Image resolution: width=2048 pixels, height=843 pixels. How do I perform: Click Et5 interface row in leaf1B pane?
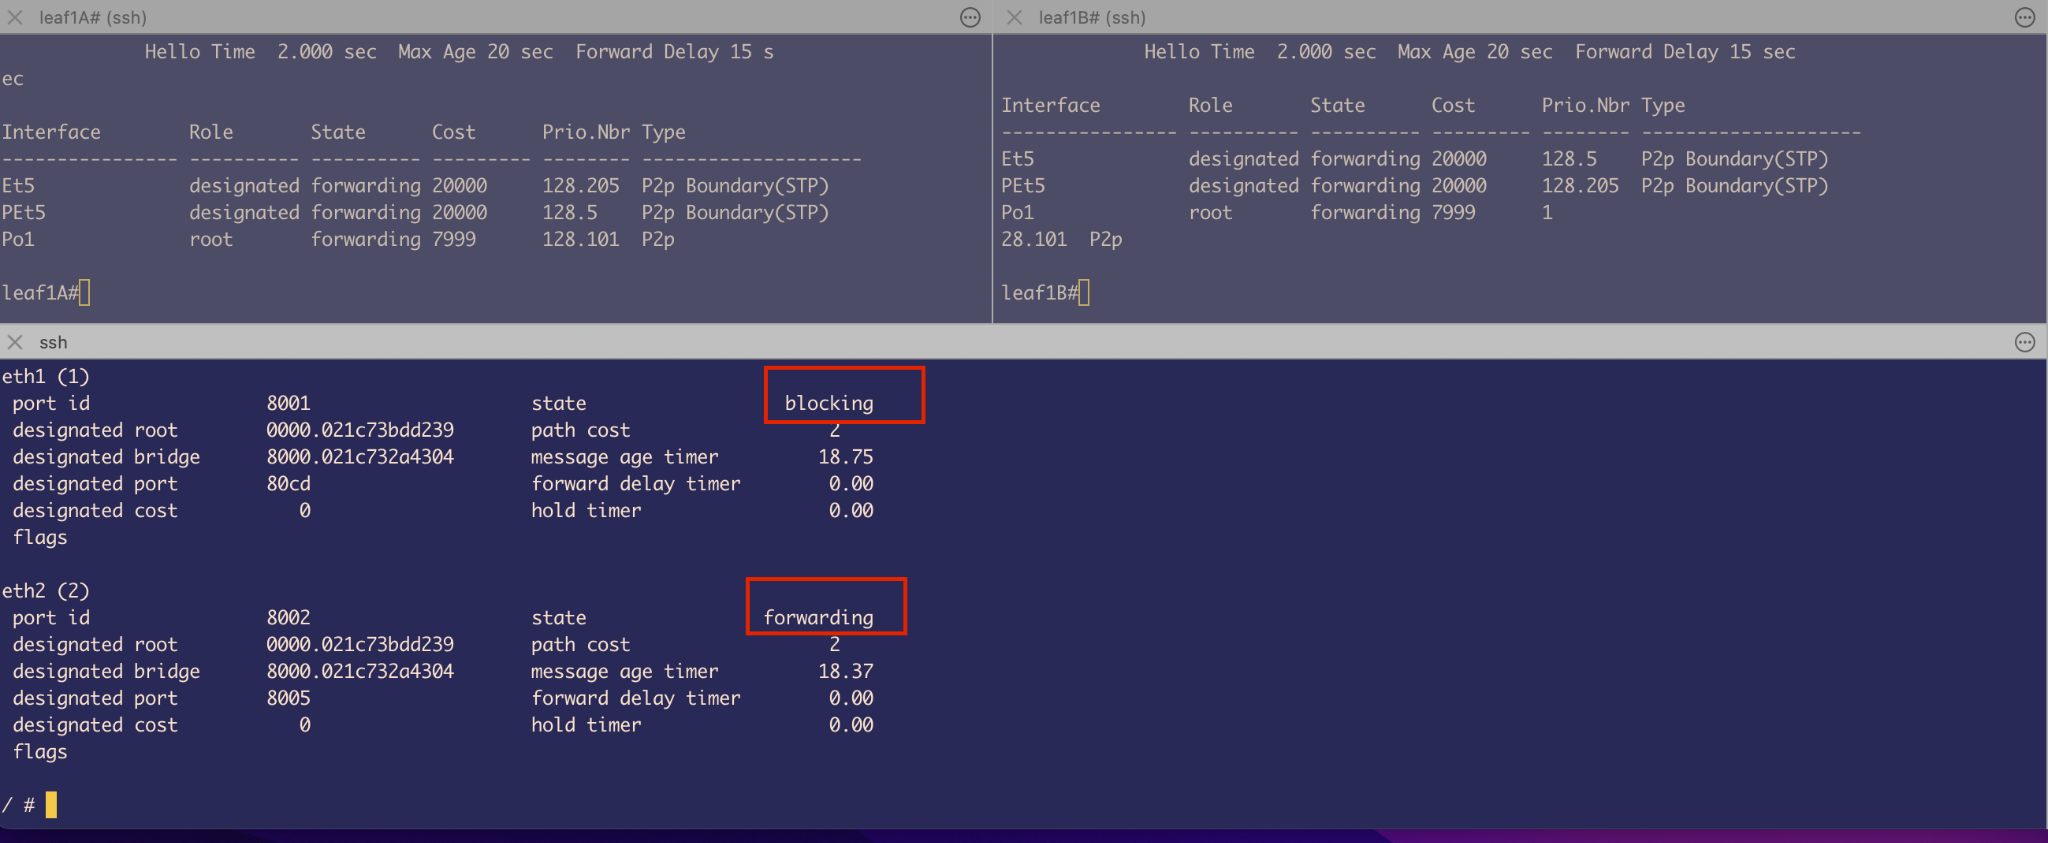(x=1414, y=158)
